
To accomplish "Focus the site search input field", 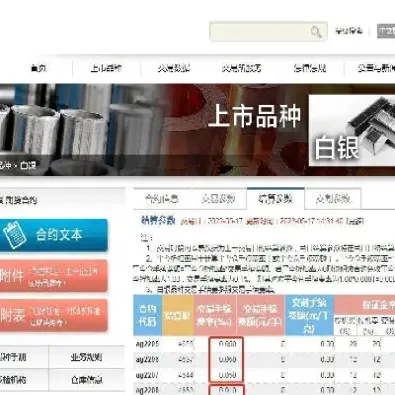I will point(268,32).
